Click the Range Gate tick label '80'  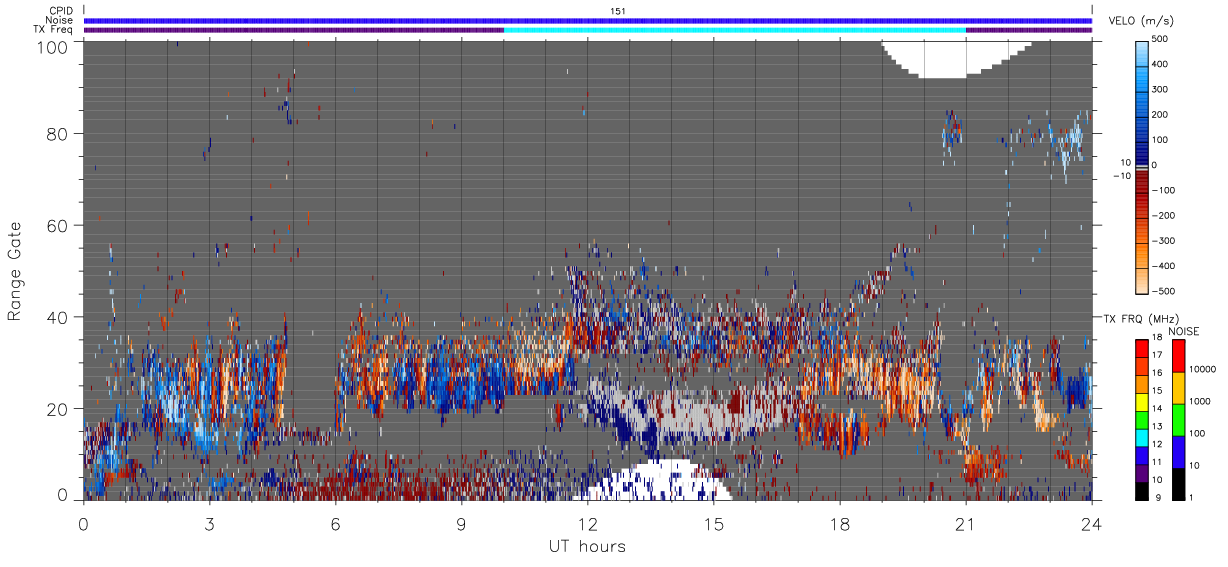(x=57, y=133)
